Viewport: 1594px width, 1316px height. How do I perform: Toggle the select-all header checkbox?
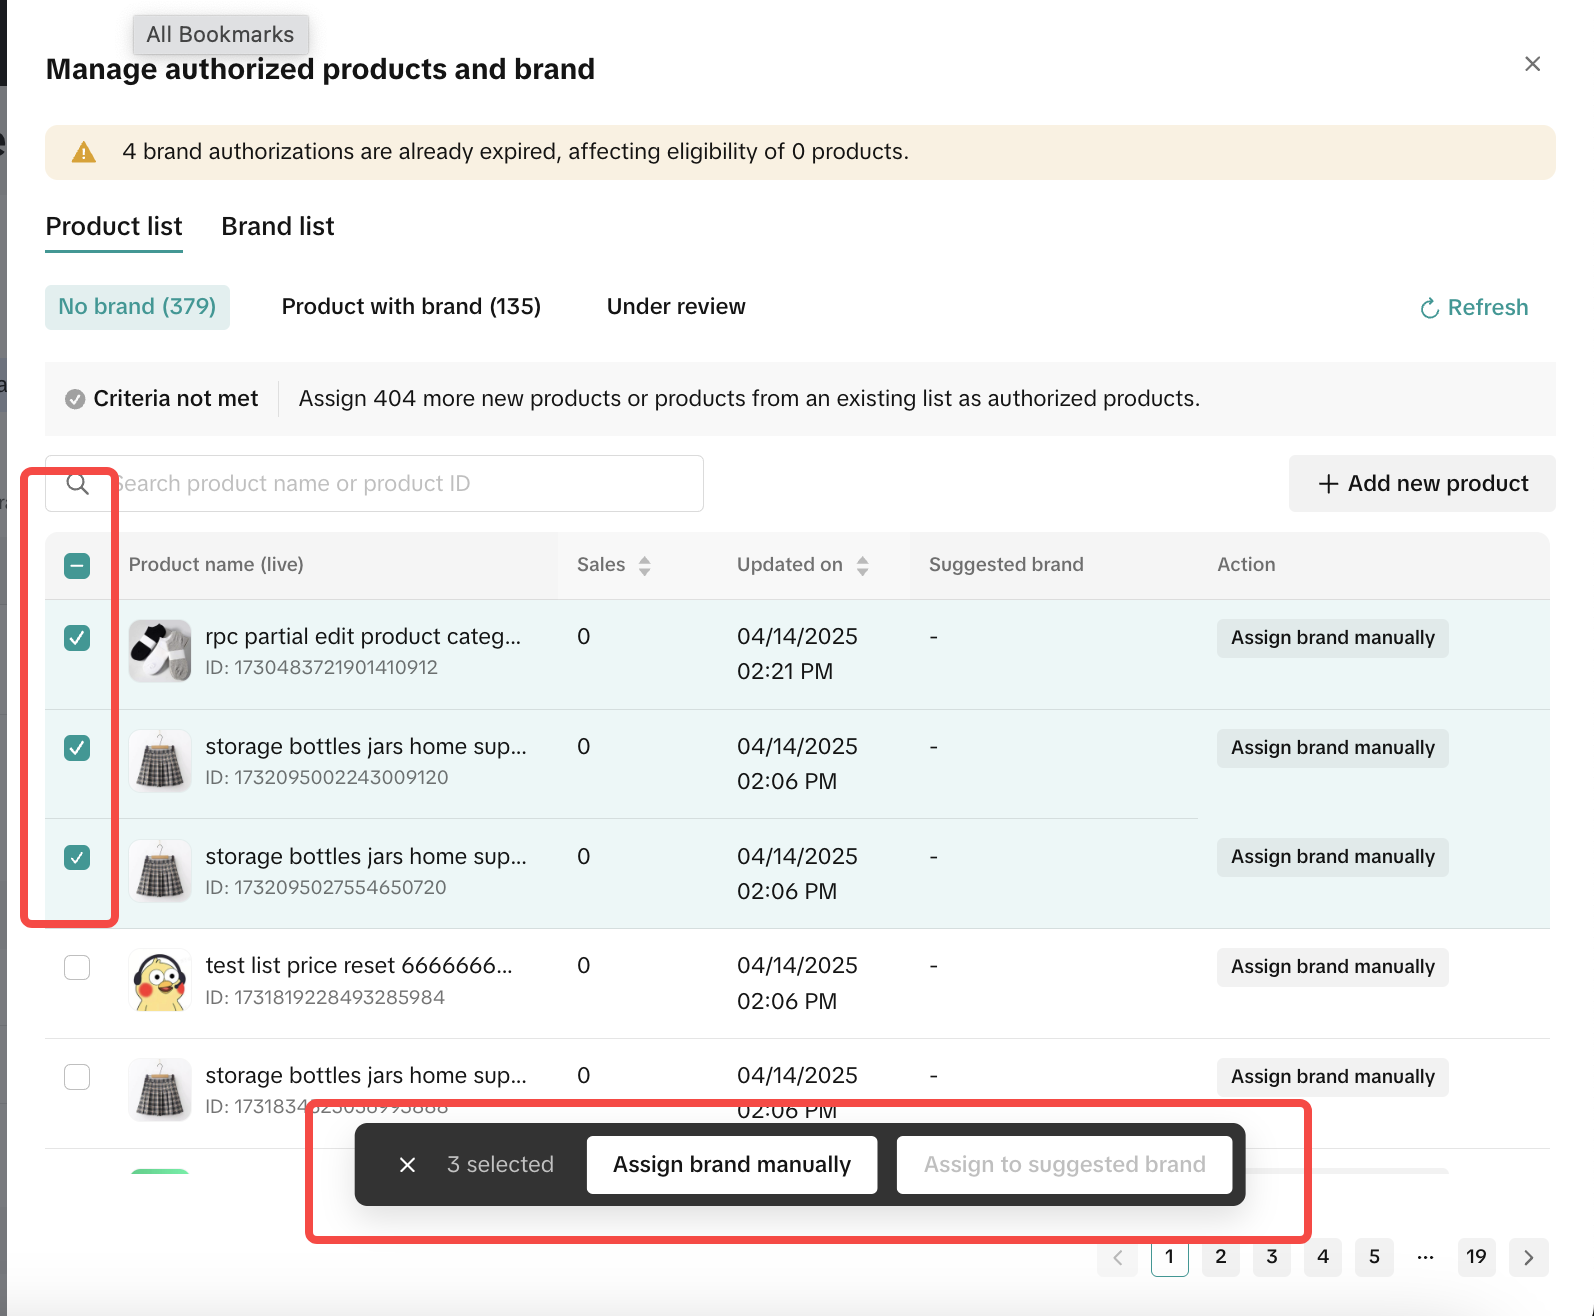77,566
